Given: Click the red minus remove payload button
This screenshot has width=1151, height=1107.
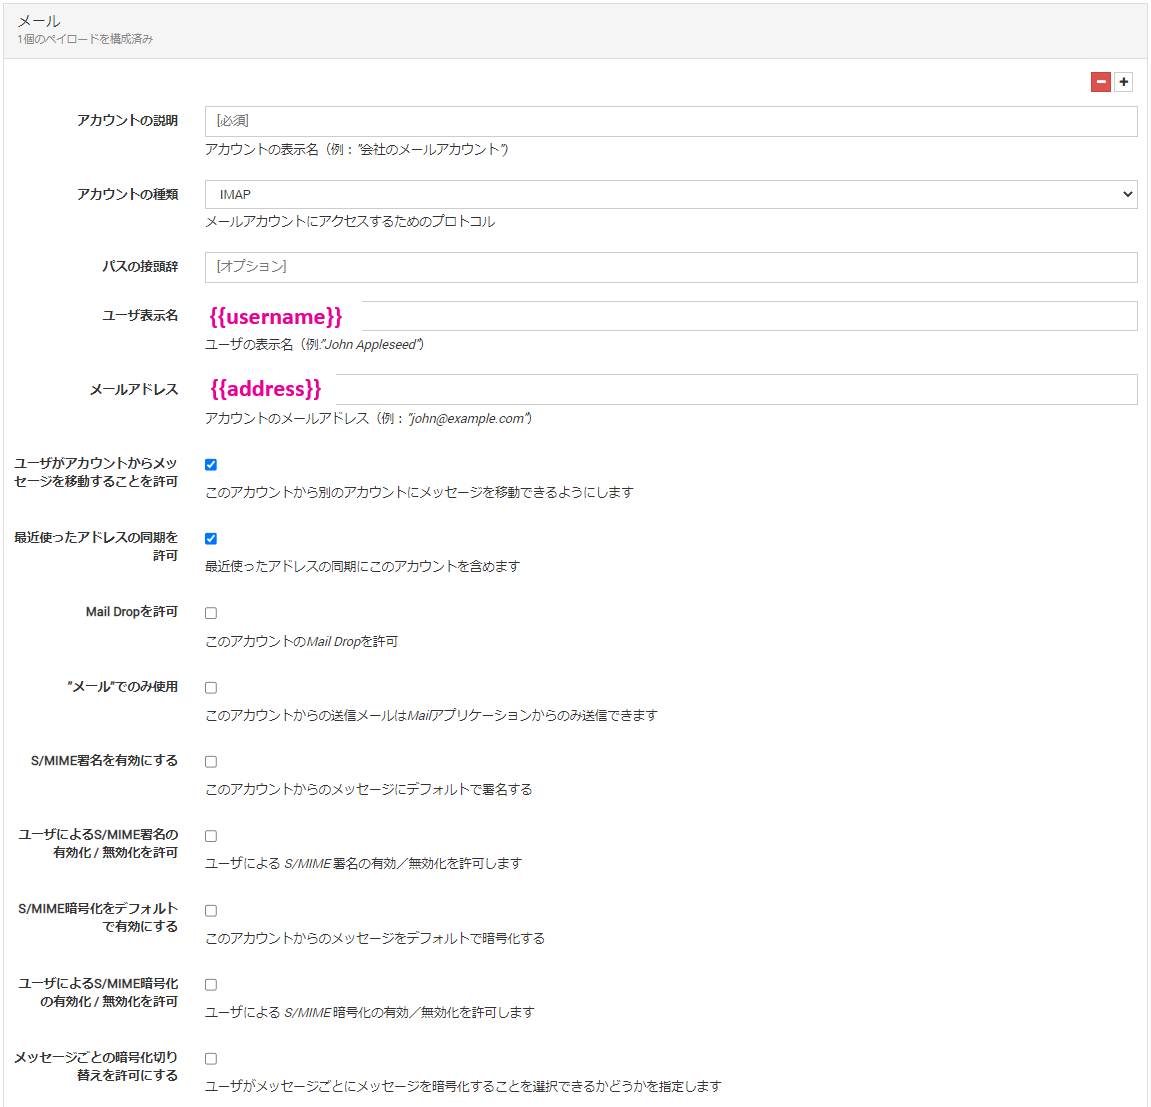Looking at the screenshot, I should pos(1101,82).
